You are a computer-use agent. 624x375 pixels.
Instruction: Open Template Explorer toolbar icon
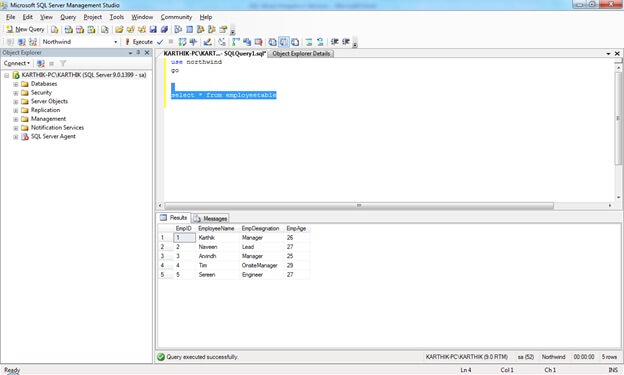click(212, 29)
